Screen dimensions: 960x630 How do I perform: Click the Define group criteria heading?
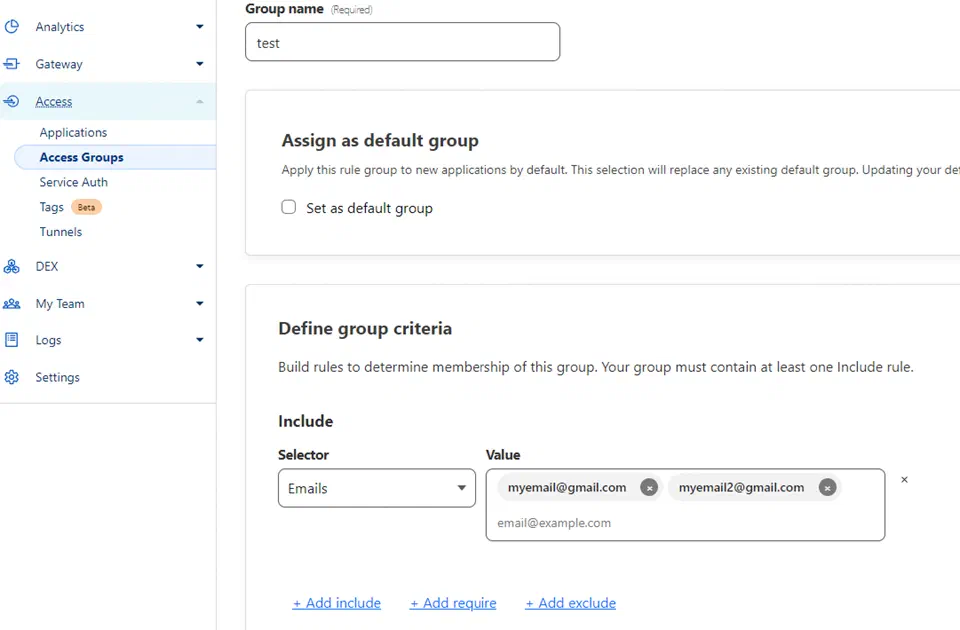point(365,329)
